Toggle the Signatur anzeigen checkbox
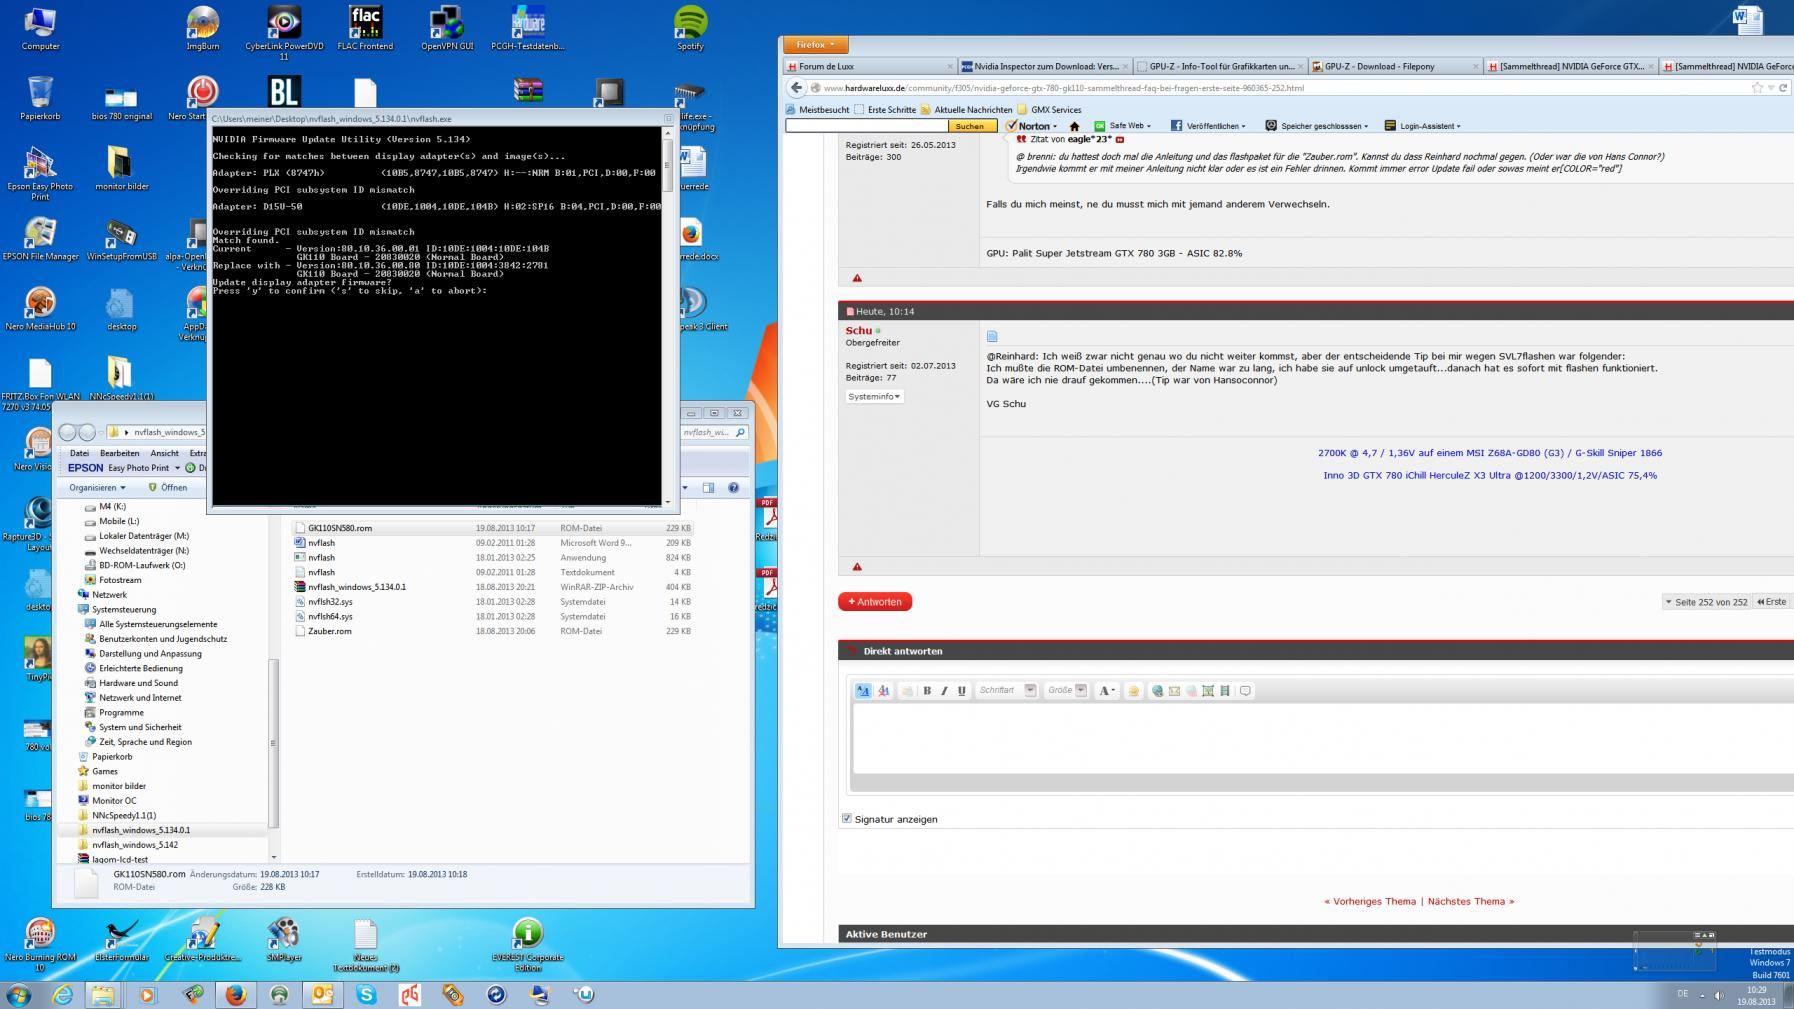 847,819
